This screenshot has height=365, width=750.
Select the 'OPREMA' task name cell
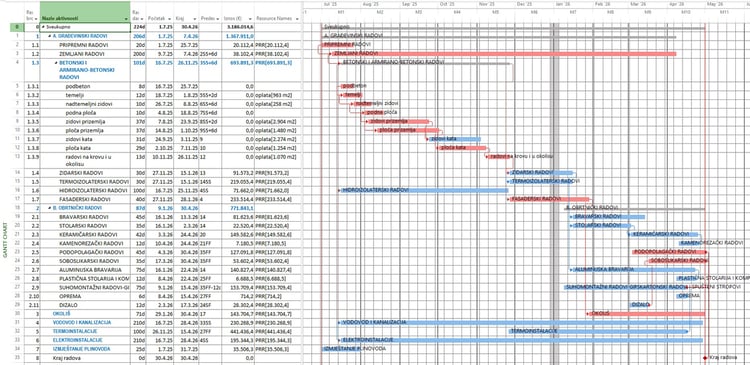pyautogui.click(x=69, y=297)
